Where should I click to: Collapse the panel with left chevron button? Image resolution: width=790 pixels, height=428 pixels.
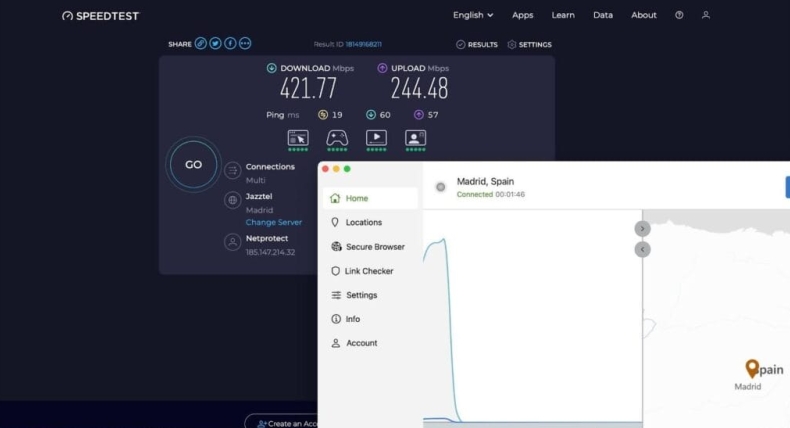pos(642,250)
